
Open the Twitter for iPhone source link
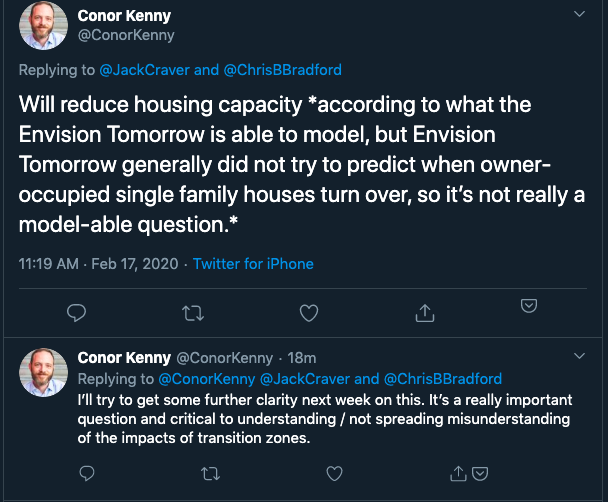(253, 264)
